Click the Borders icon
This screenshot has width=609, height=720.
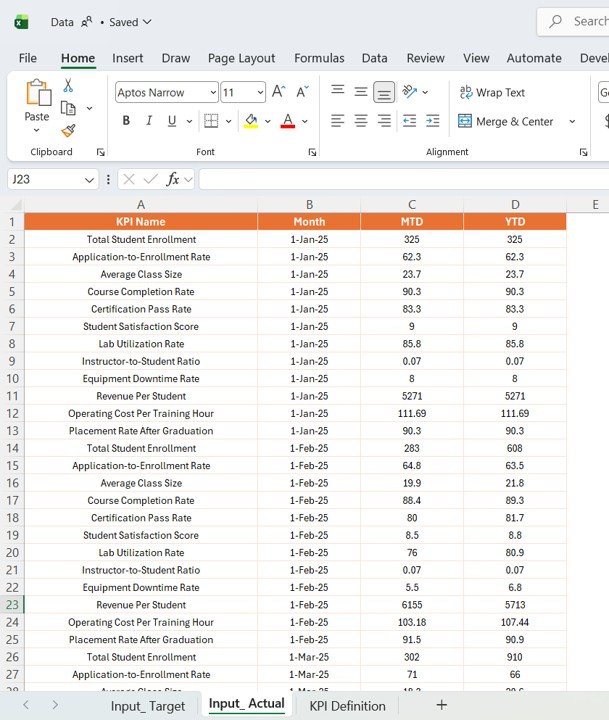point(210,121)
